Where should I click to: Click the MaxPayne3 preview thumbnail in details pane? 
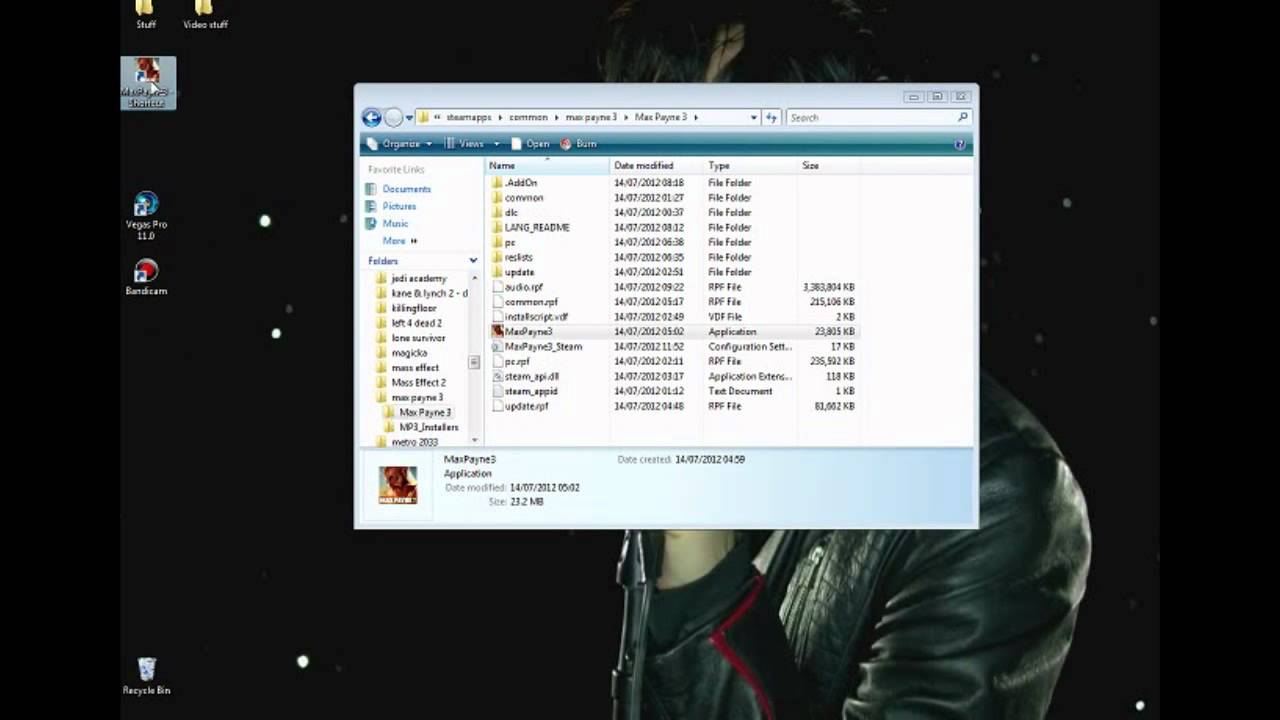398,485
